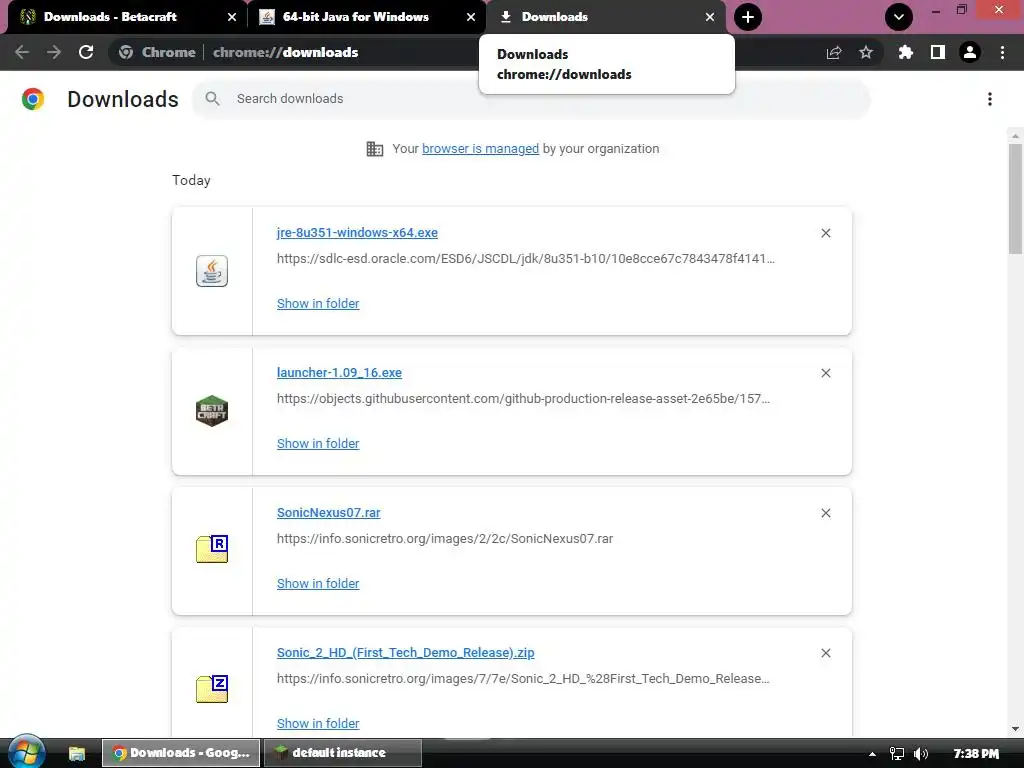The height and width of the screenshot is (768, 1024).
Task: Click the RAR archive file icon
Action: click(212, 549)
